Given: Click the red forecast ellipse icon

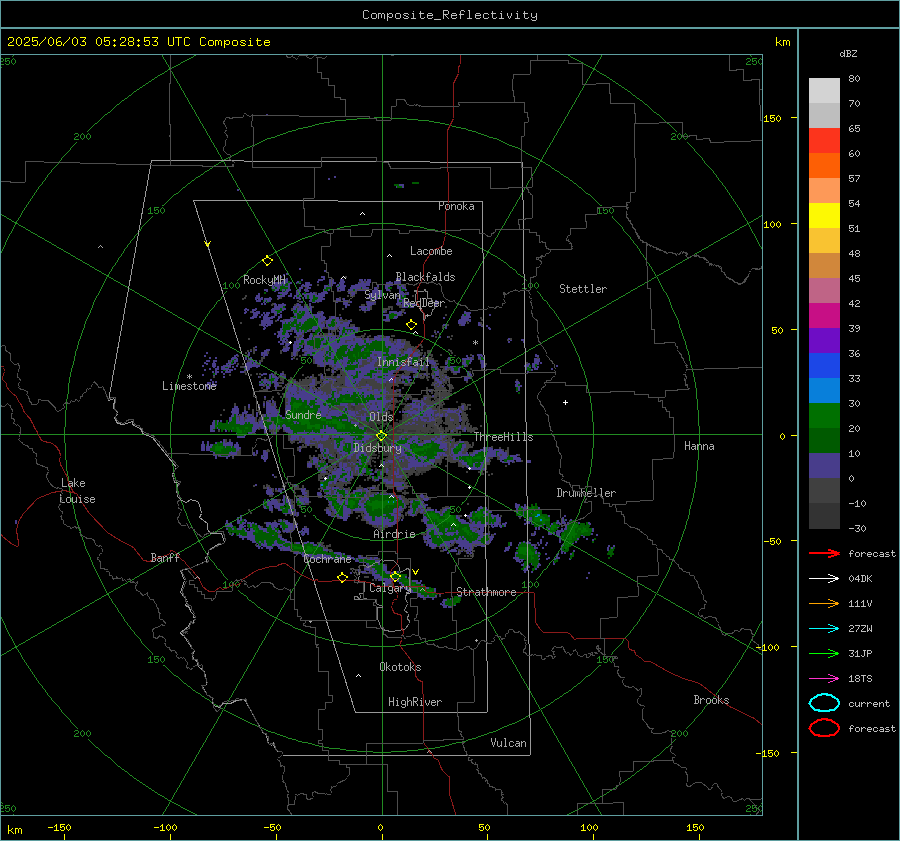Looking at the screenshot, I should coord(824,728).
